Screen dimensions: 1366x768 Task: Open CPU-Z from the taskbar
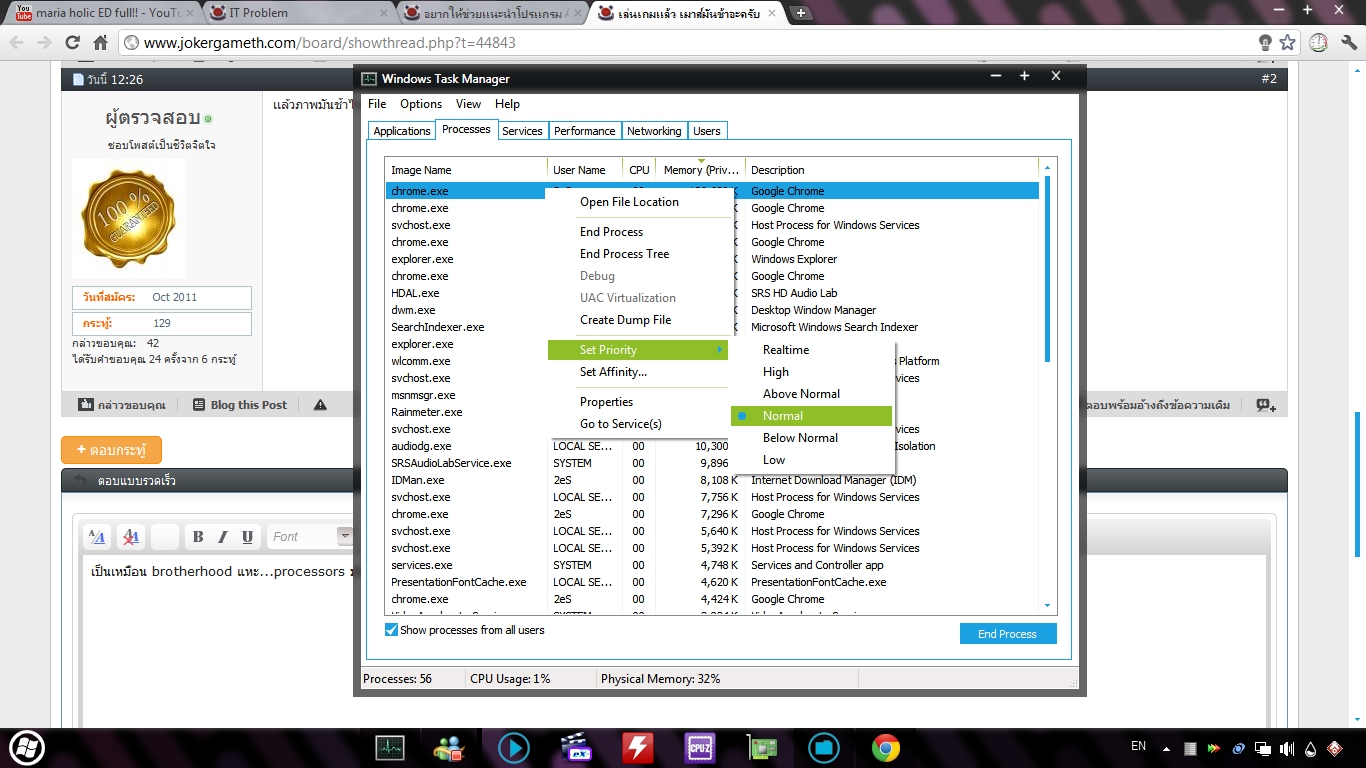pyautogui.click(x=699, y=747)
